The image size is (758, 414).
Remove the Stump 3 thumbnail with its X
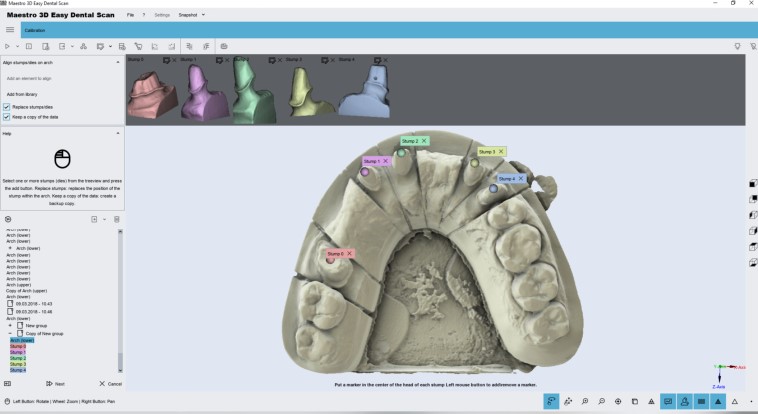click(x=332, y=60)
